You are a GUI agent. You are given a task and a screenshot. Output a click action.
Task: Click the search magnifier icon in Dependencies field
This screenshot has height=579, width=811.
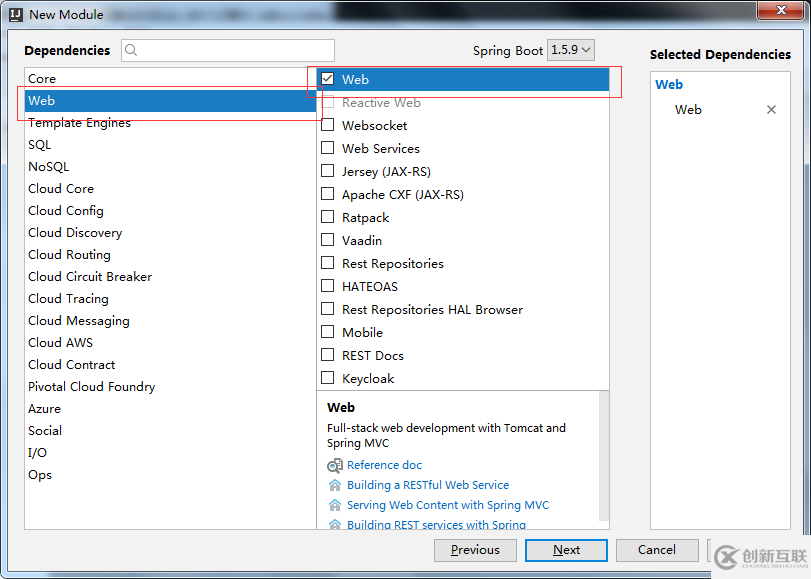pyautogui.click(x=132, y=50)
